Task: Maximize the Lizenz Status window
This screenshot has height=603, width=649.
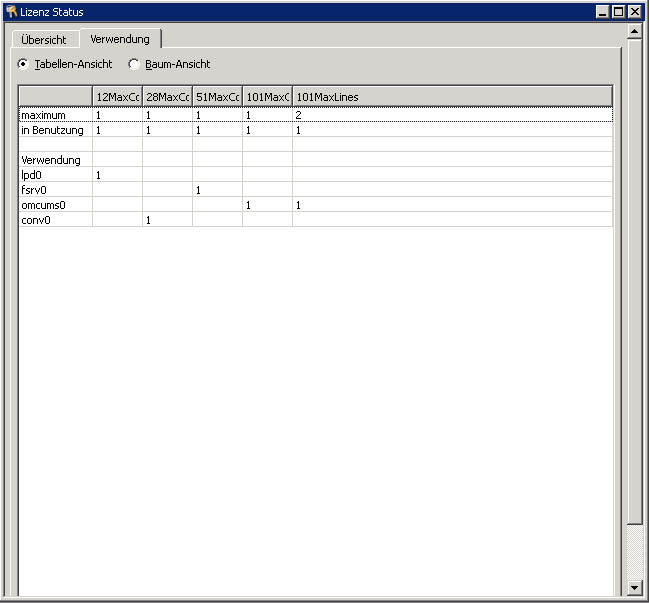Action: click(x=618, y=12)
